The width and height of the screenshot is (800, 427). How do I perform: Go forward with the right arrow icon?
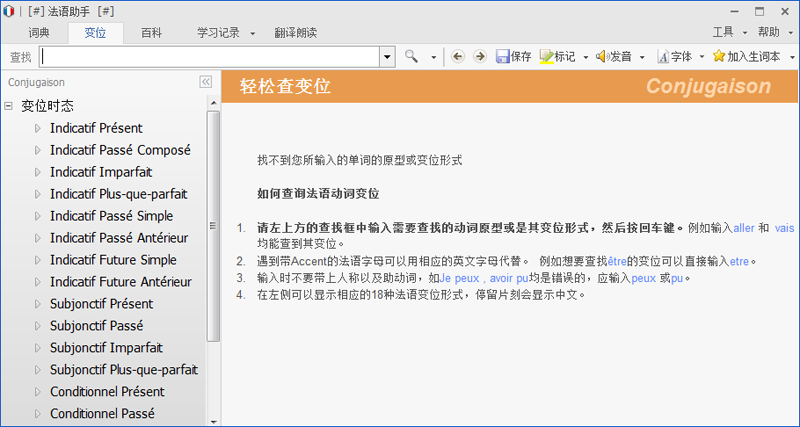[480, 57]
